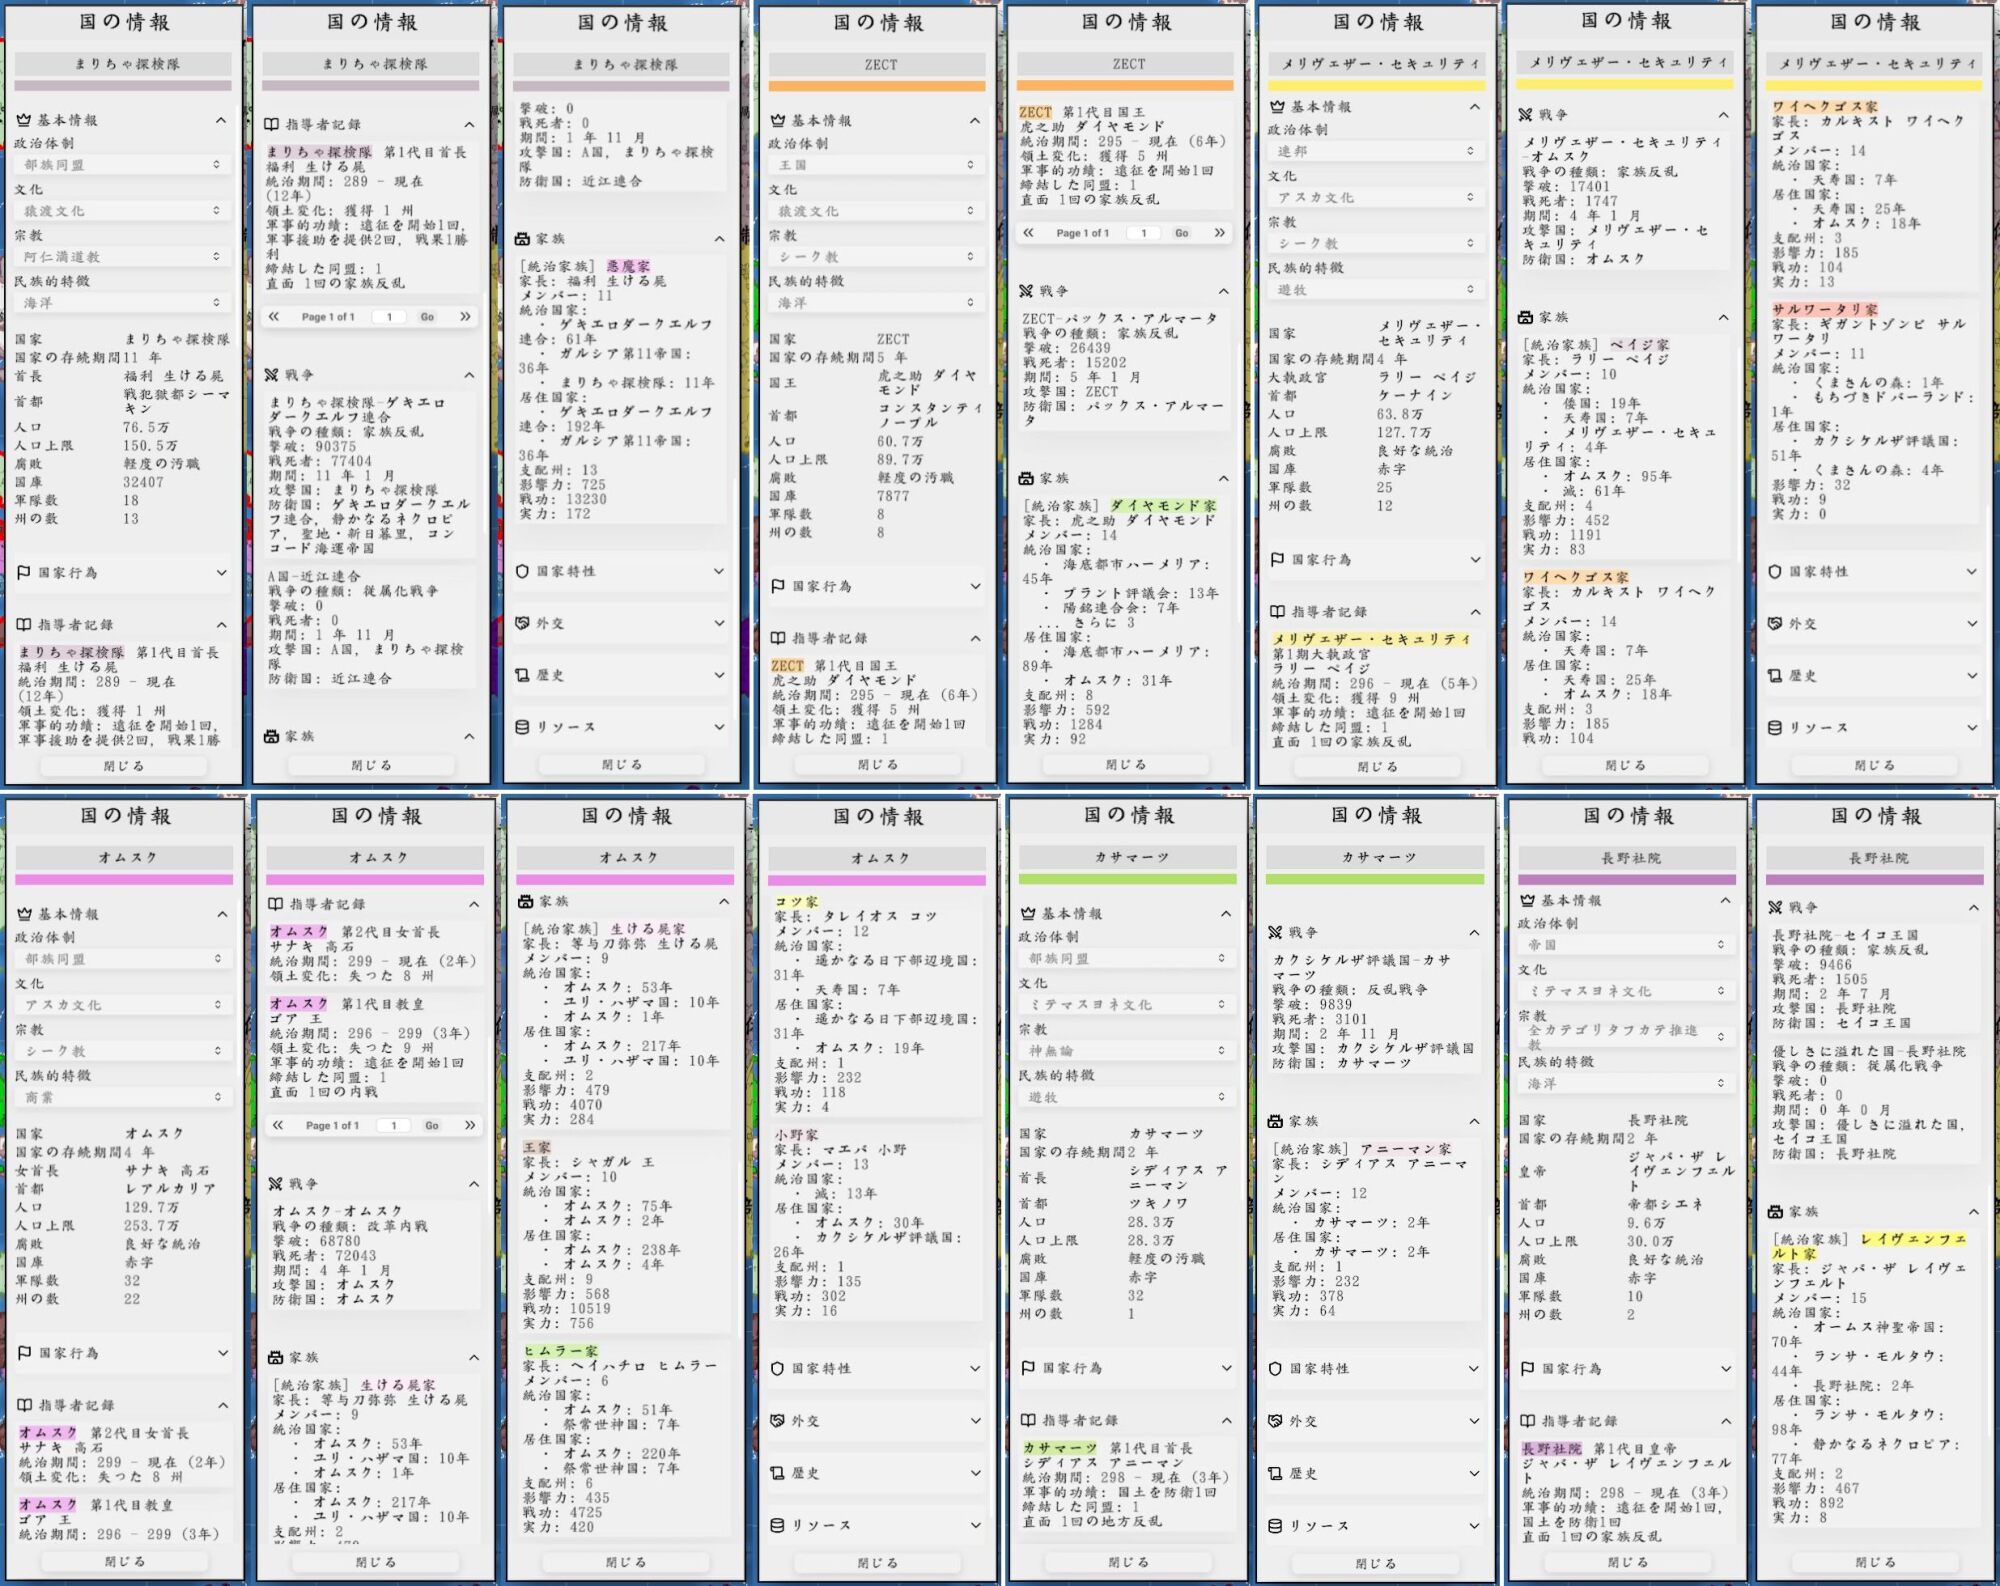Click the ダイヤモンド家 highlighted family link
The image size is (2000, 1586).
pos(1163,506)
